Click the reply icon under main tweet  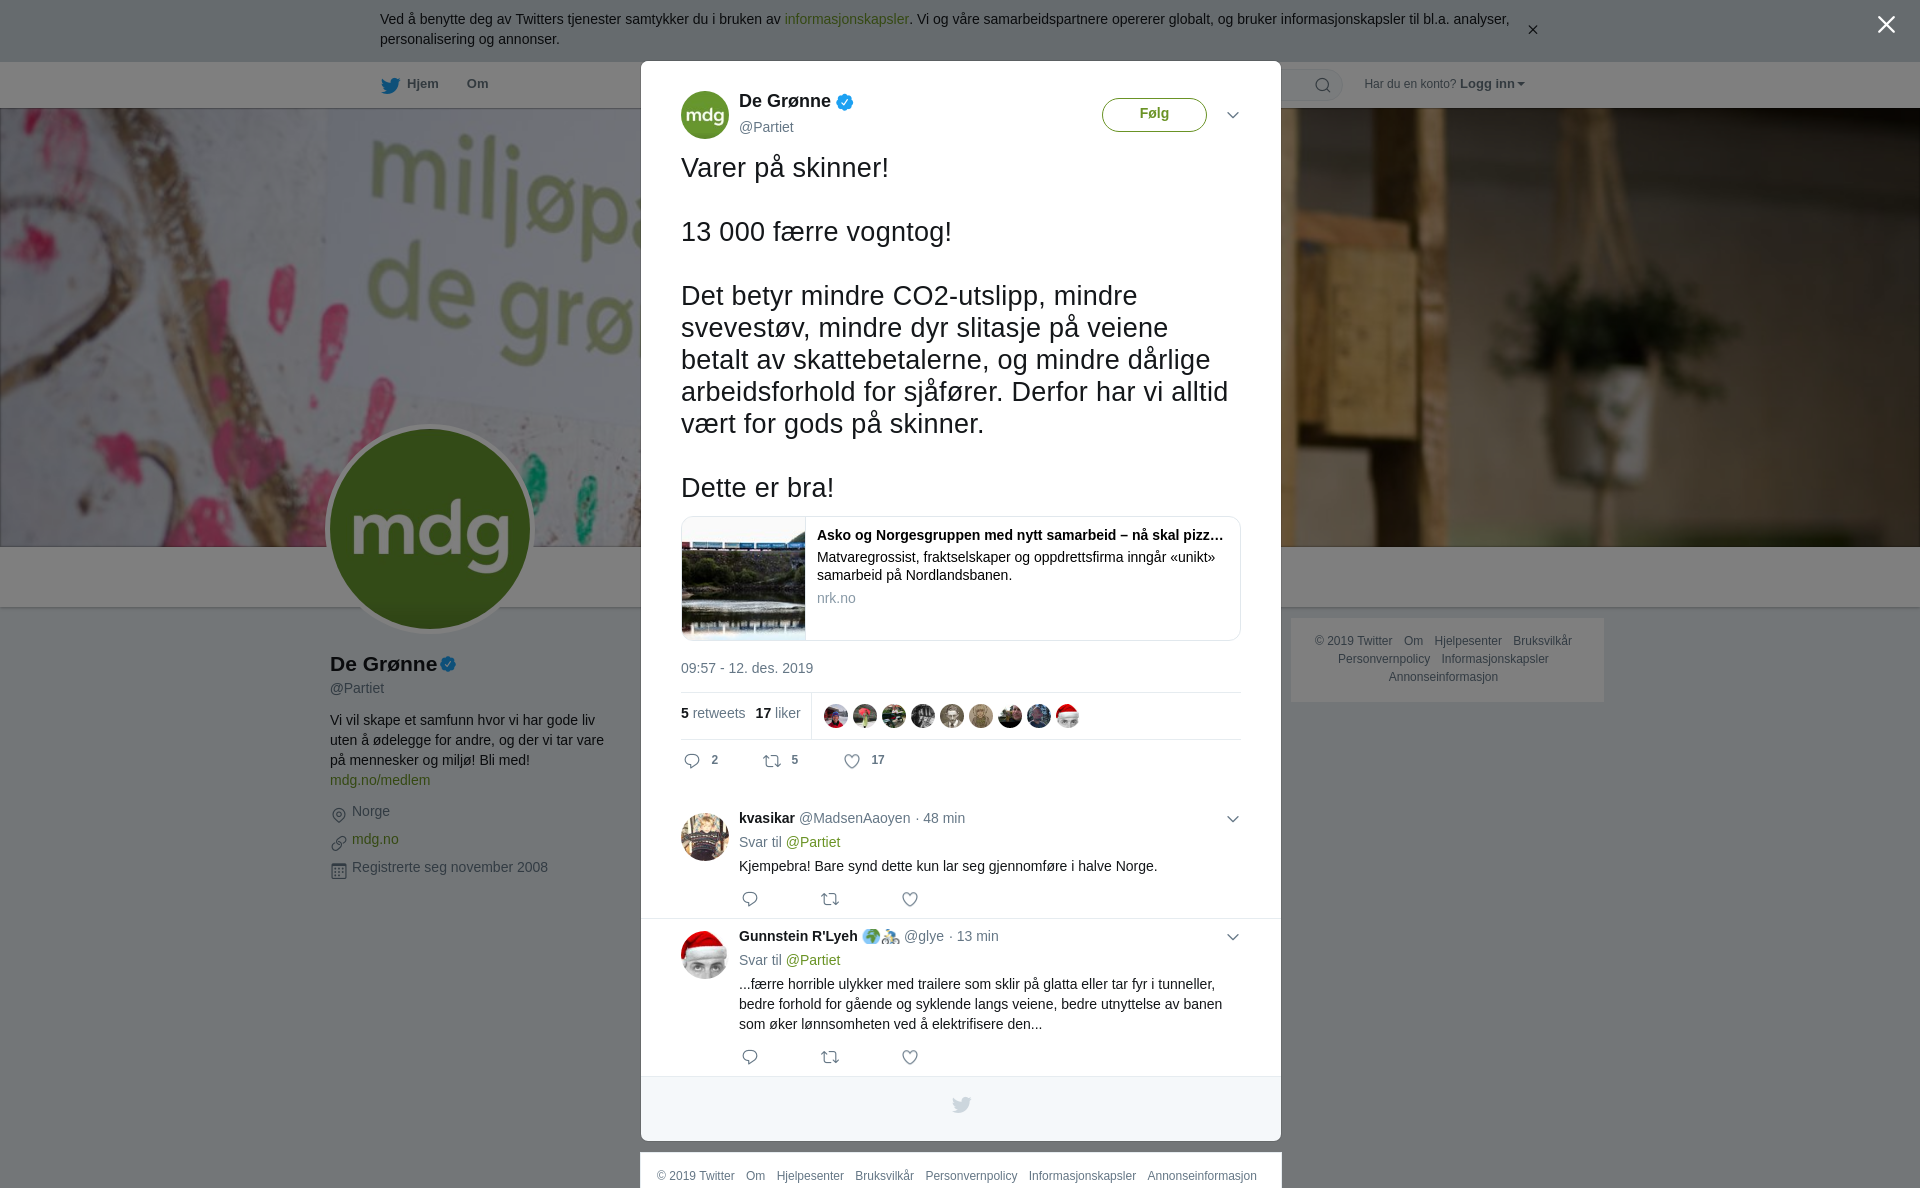[x=692, y=761]
